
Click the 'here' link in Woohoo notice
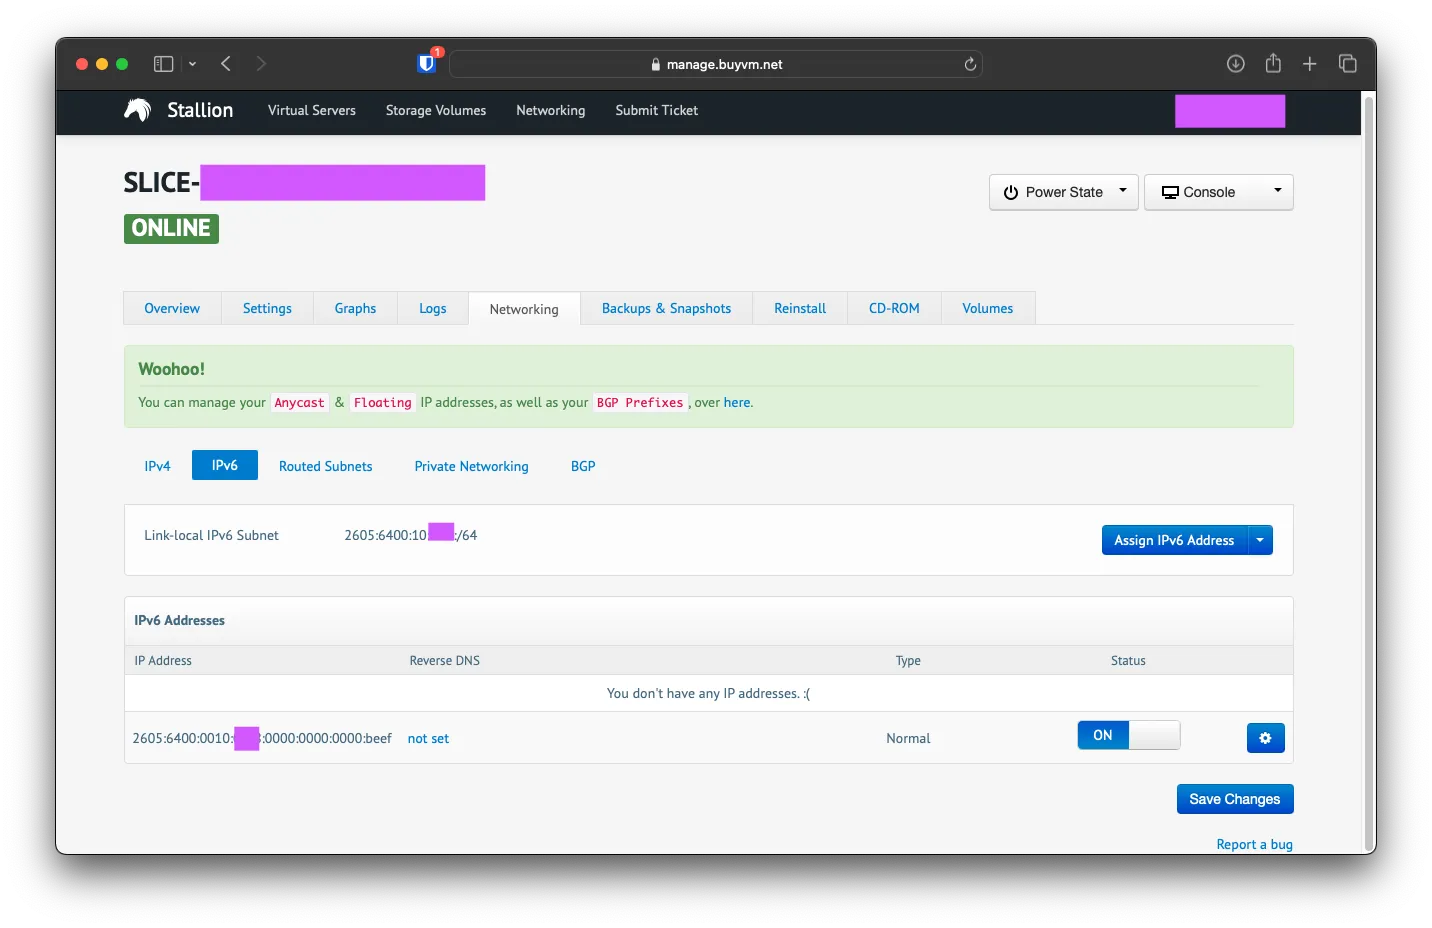click(737, 402)
